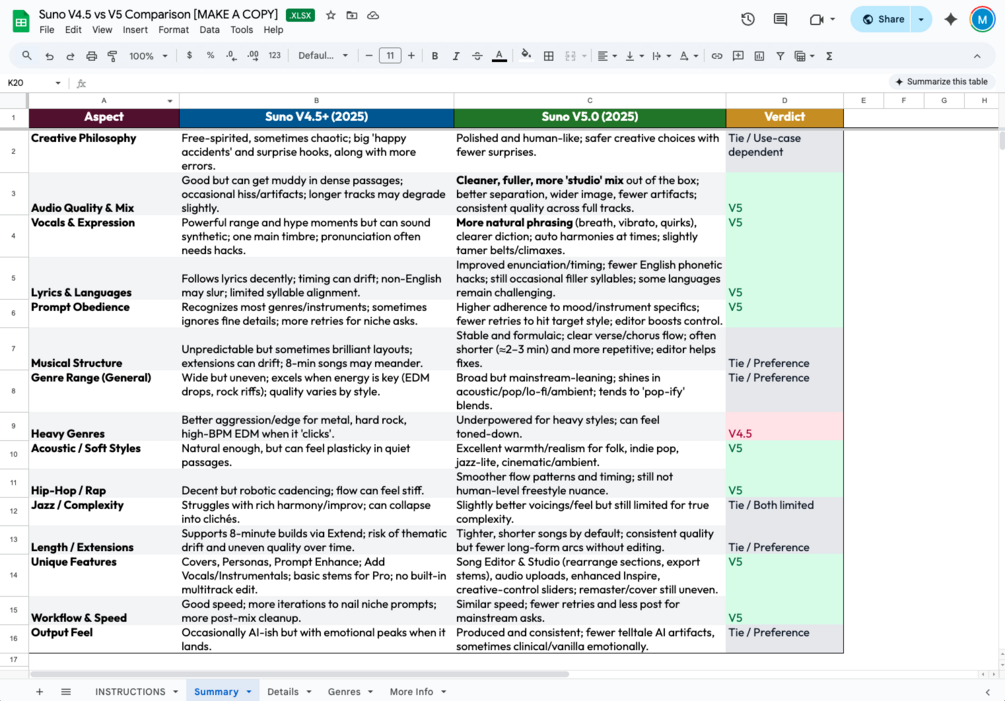Open the font family dropdown
This screenshot has width=1005, height=701.
[323, 56]
